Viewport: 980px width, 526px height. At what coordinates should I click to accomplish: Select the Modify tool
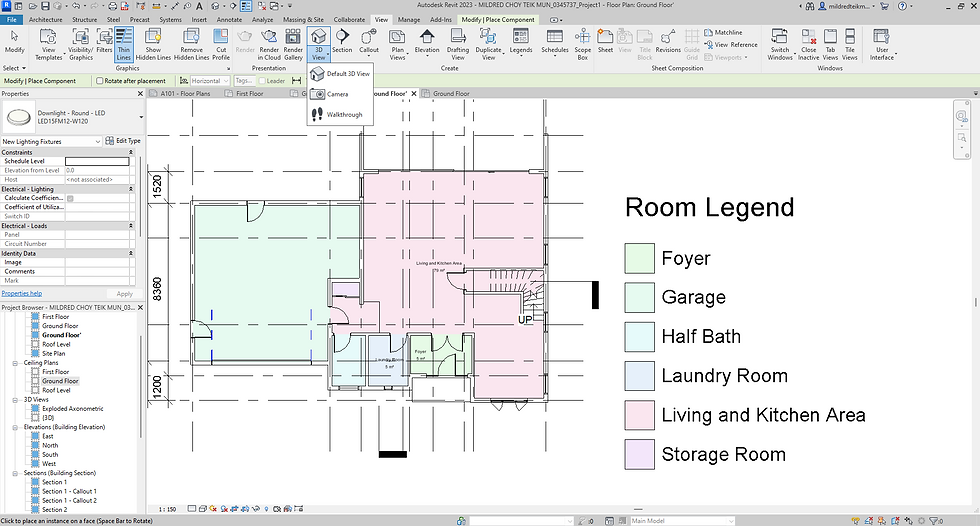point(14,42)
